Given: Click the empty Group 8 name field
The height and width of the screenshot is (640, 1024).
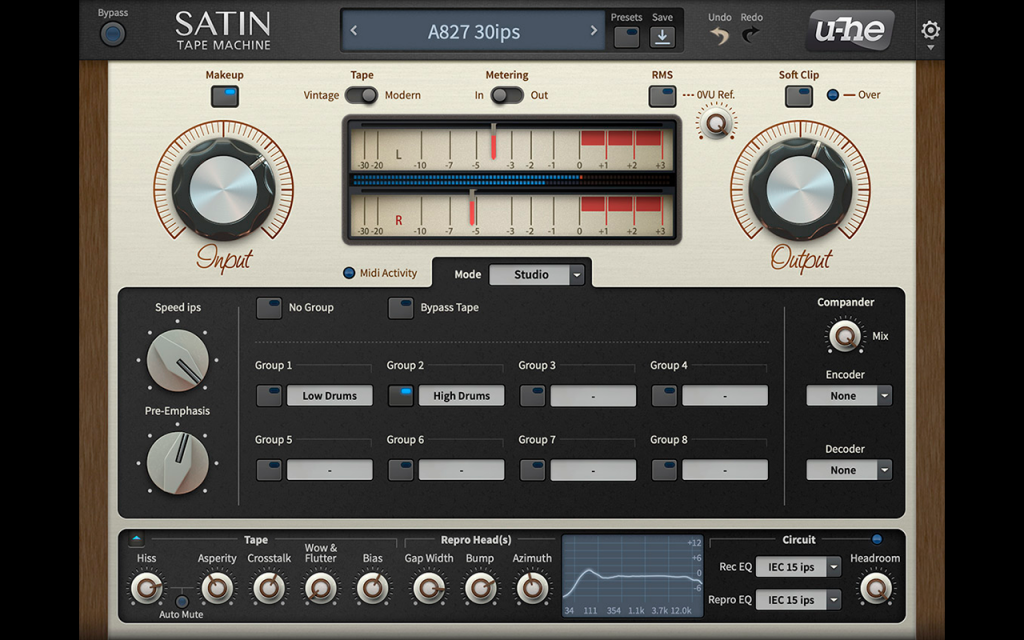Looking at the screenshot, I should [x=725, y=470].
